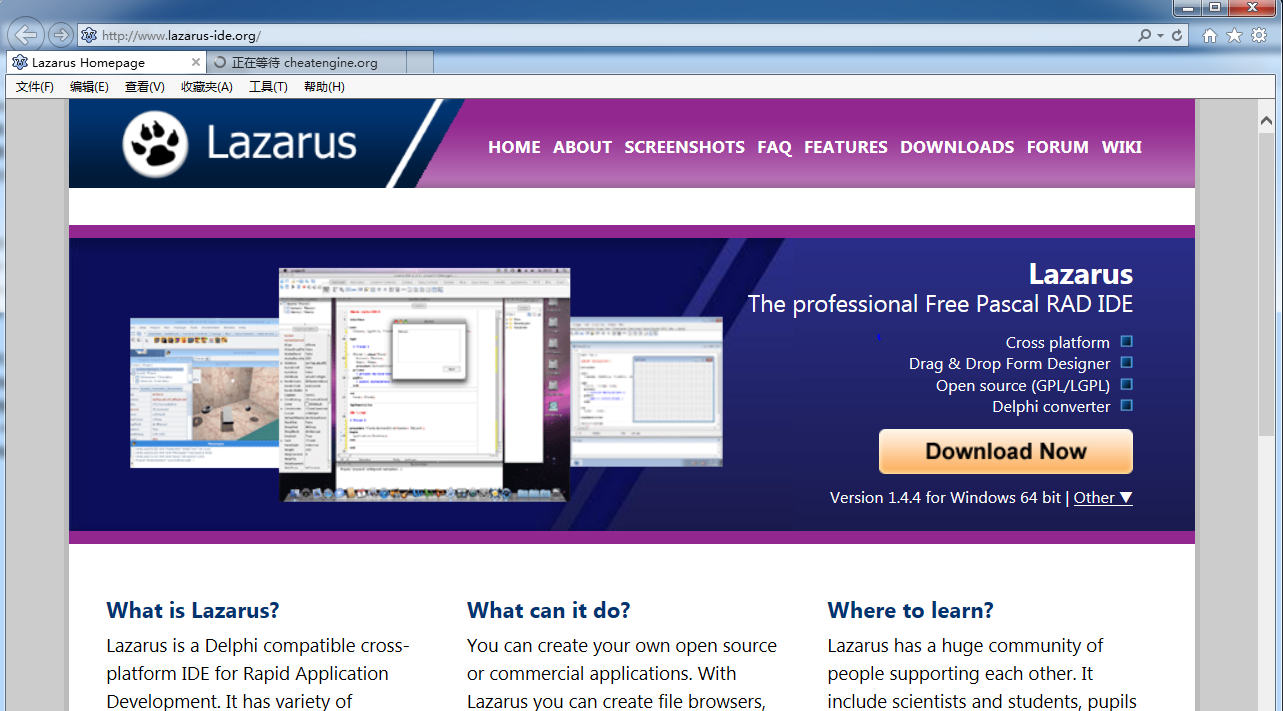This screenshot has width=1283, height=711.
Task: Refresh the page with the reload icon
Action: (x=1177, y=35)
